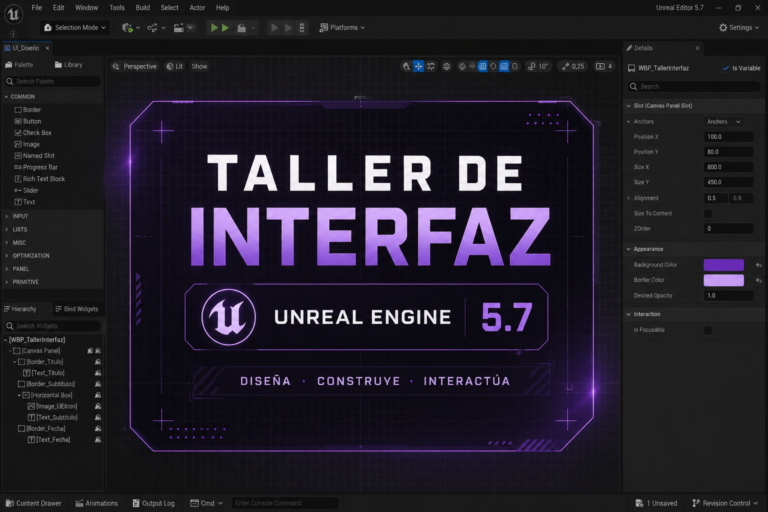Enable the Size To Content checkbox
This screenshot has width=768, height=512.
708,214
